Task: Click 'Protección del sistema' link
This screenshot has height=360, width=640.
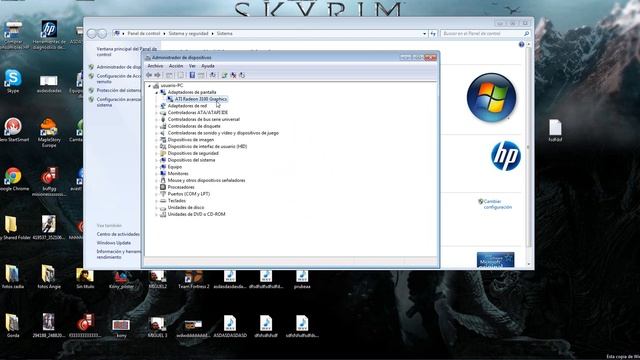Action: pyautogui.click(x=119, y=90)
